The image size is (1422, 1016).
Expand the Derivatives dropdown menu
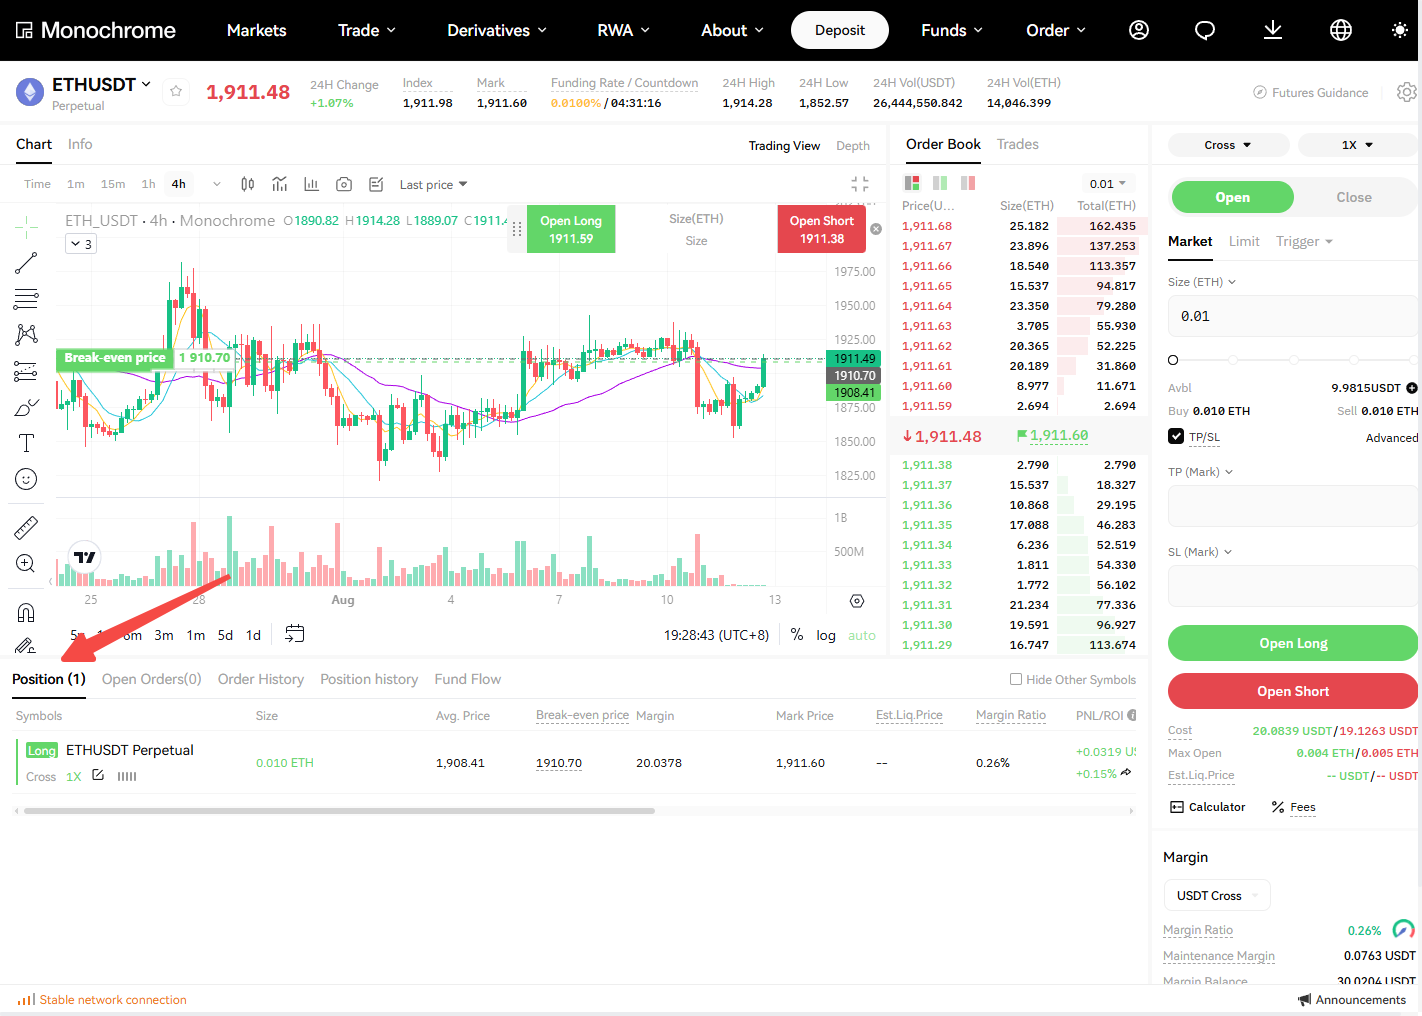point(497,30)
